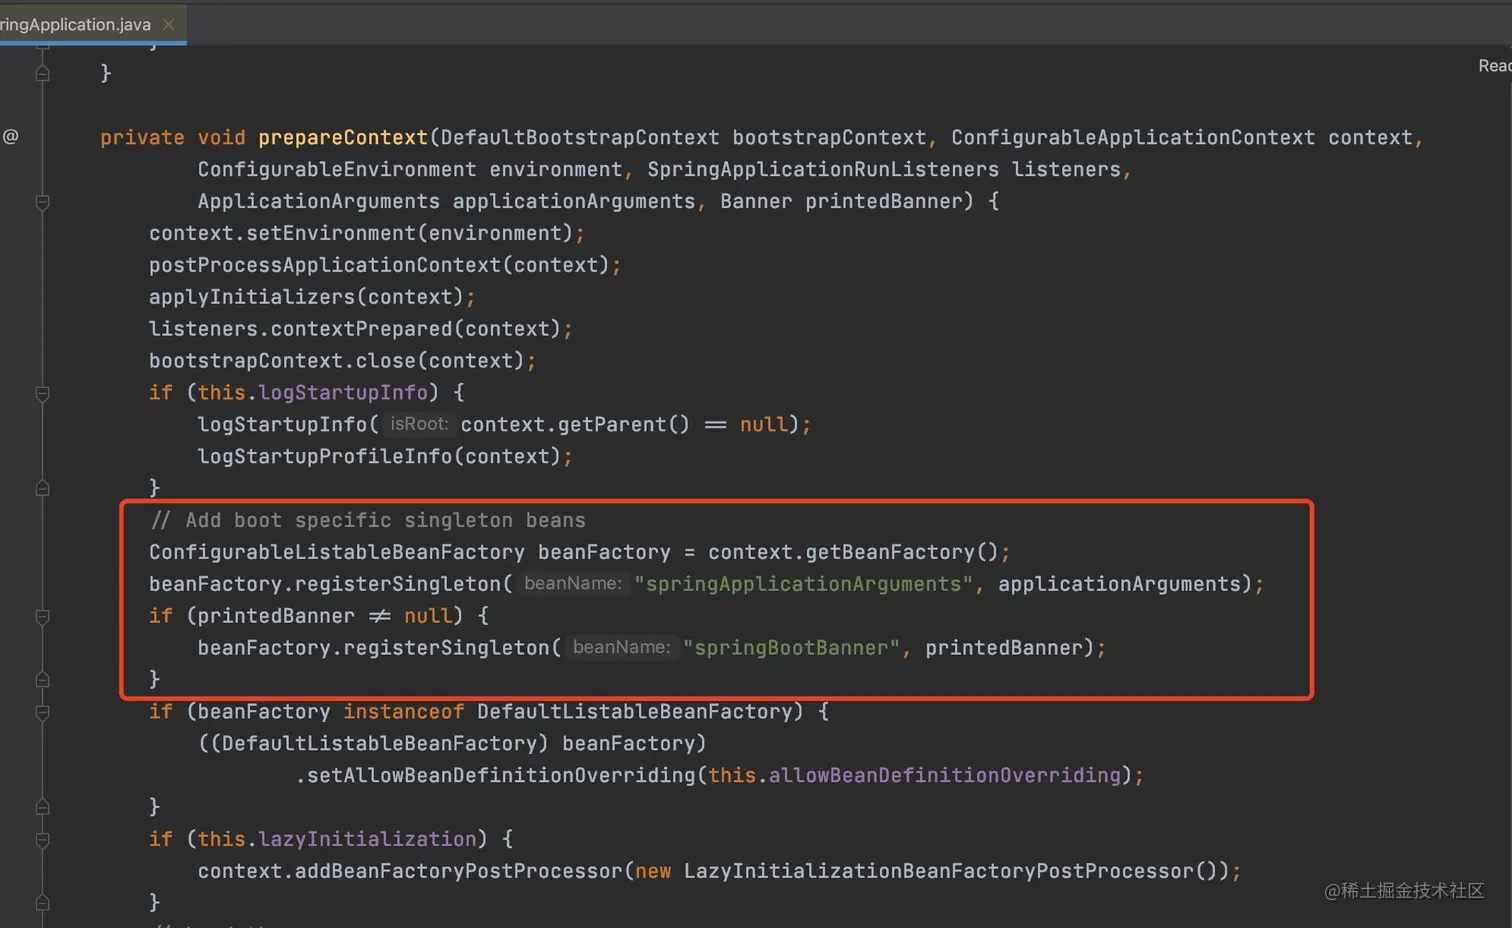Click fold end marker after addBeanFactoryPostProcessor line
The width and height of the screenshot is (1512, 928).
tap(42, 903)
